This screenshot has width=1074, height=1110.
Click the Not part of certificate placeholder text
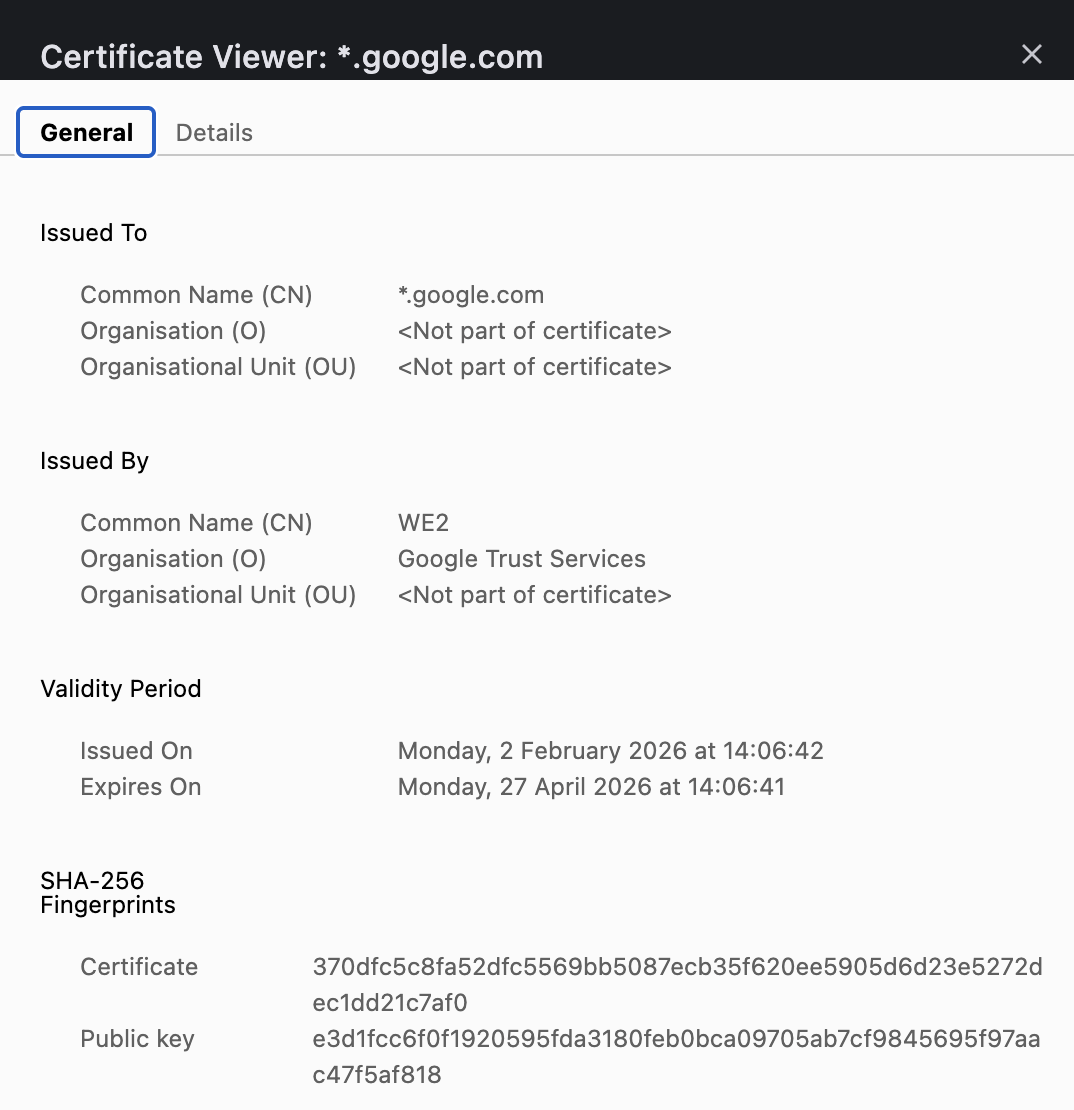tap(535, 331)
